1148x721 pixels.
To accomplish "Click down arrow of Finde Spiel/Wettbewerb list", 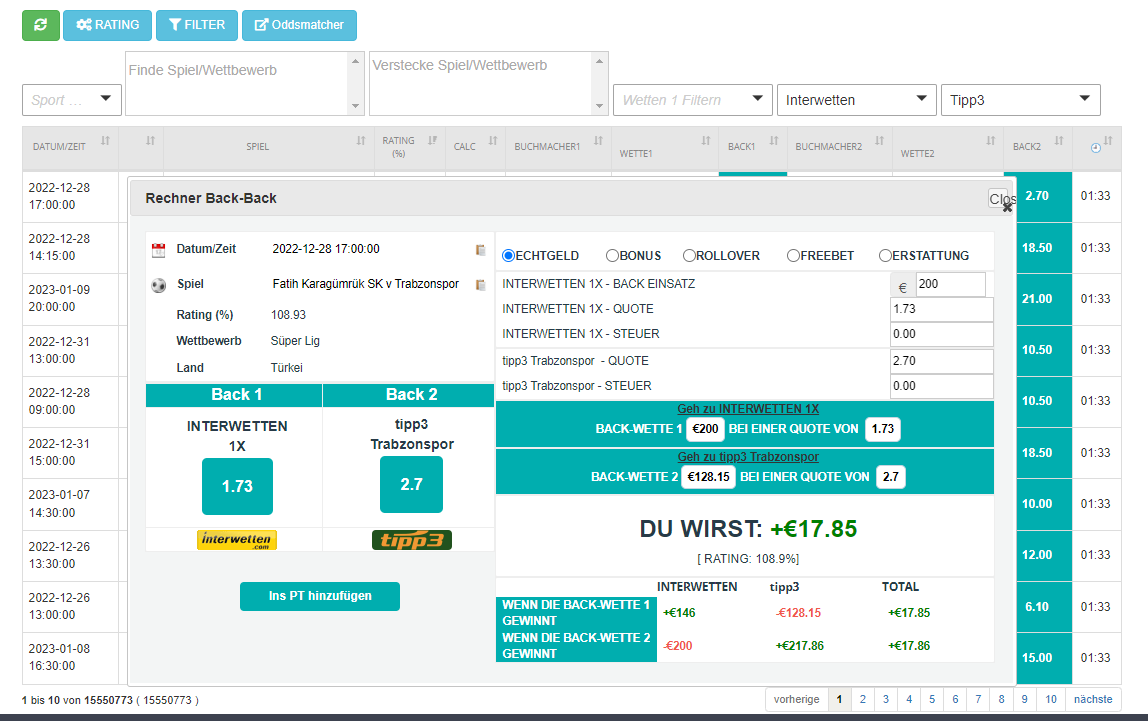I will [x=355, y=106].
